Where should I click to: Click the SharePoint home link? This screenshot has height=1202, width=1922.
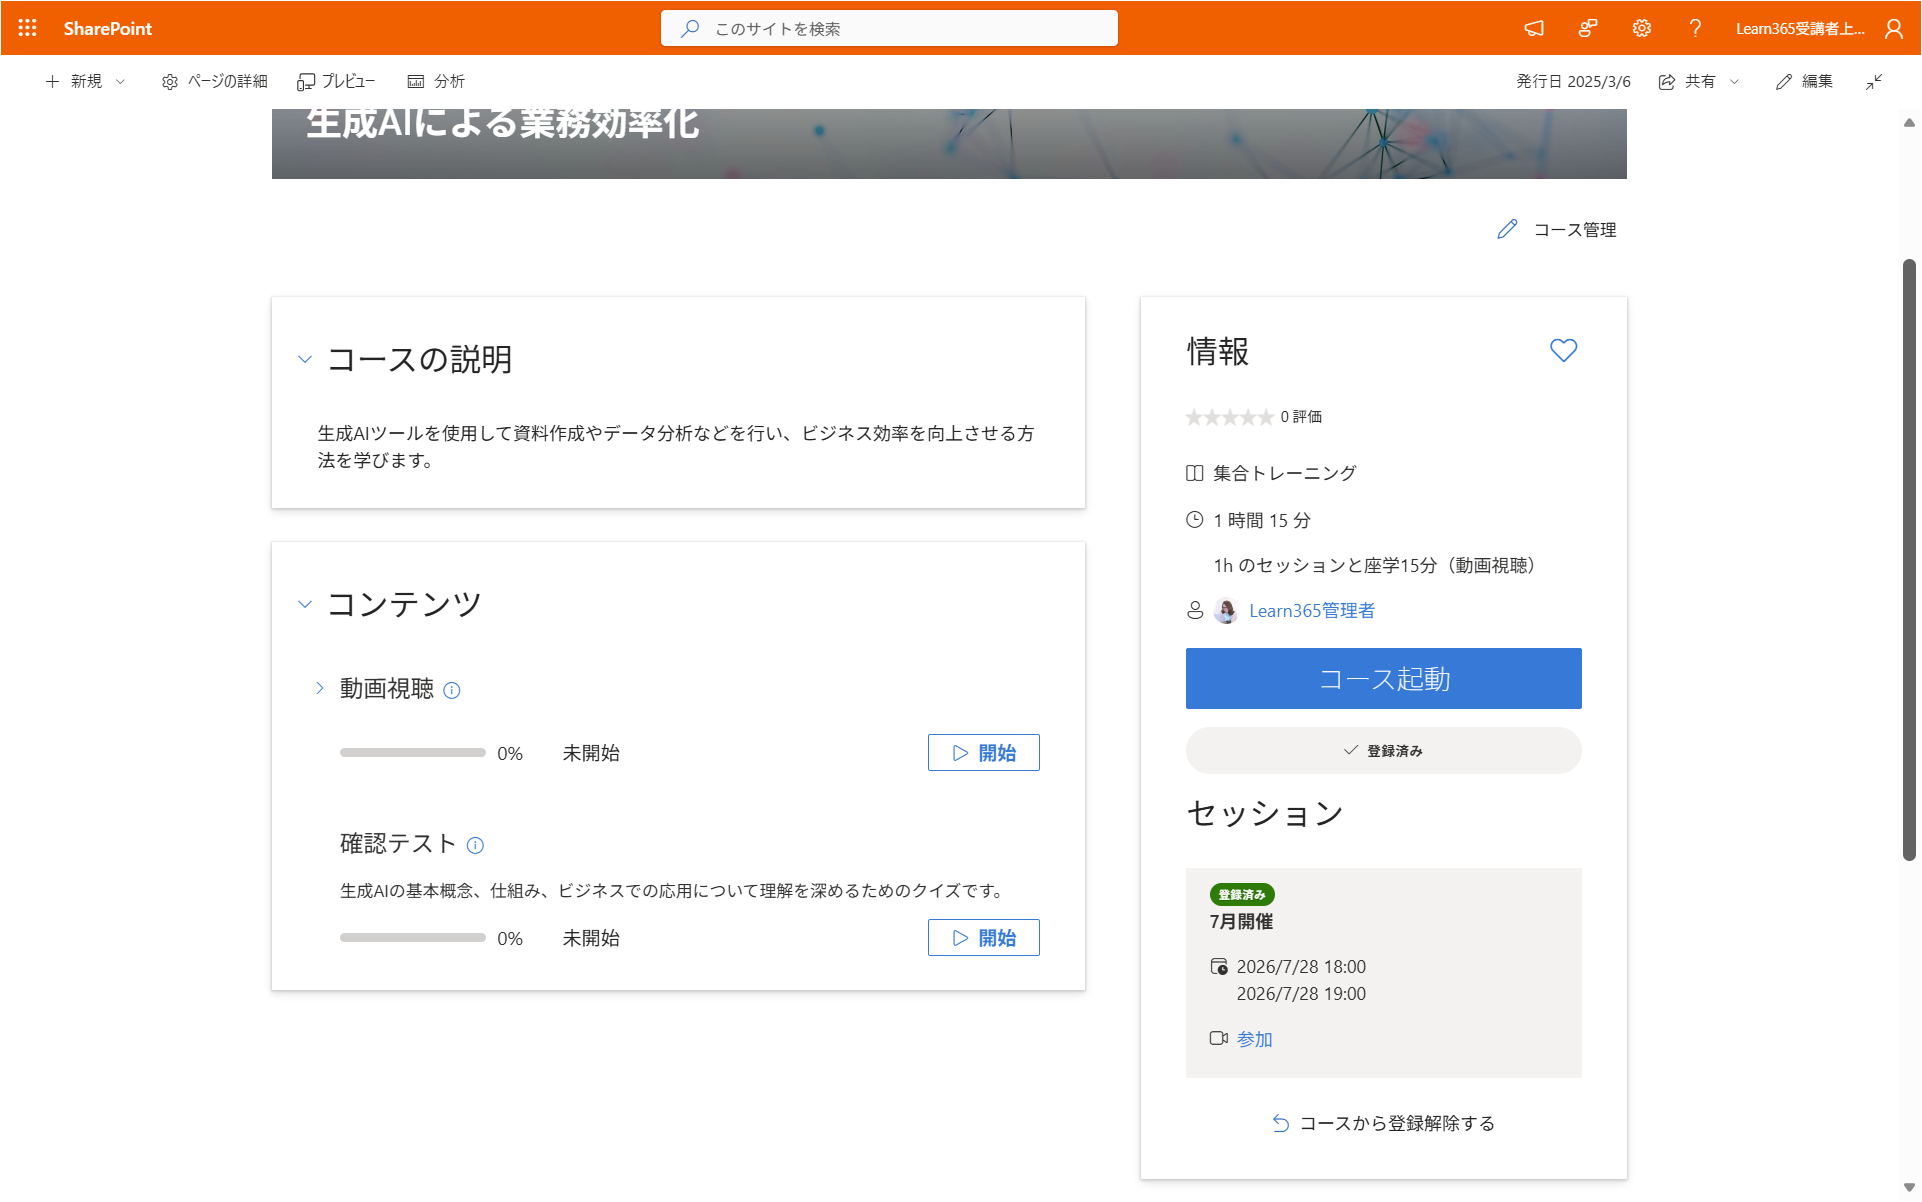pyautogui.click(x=107, y=28)
